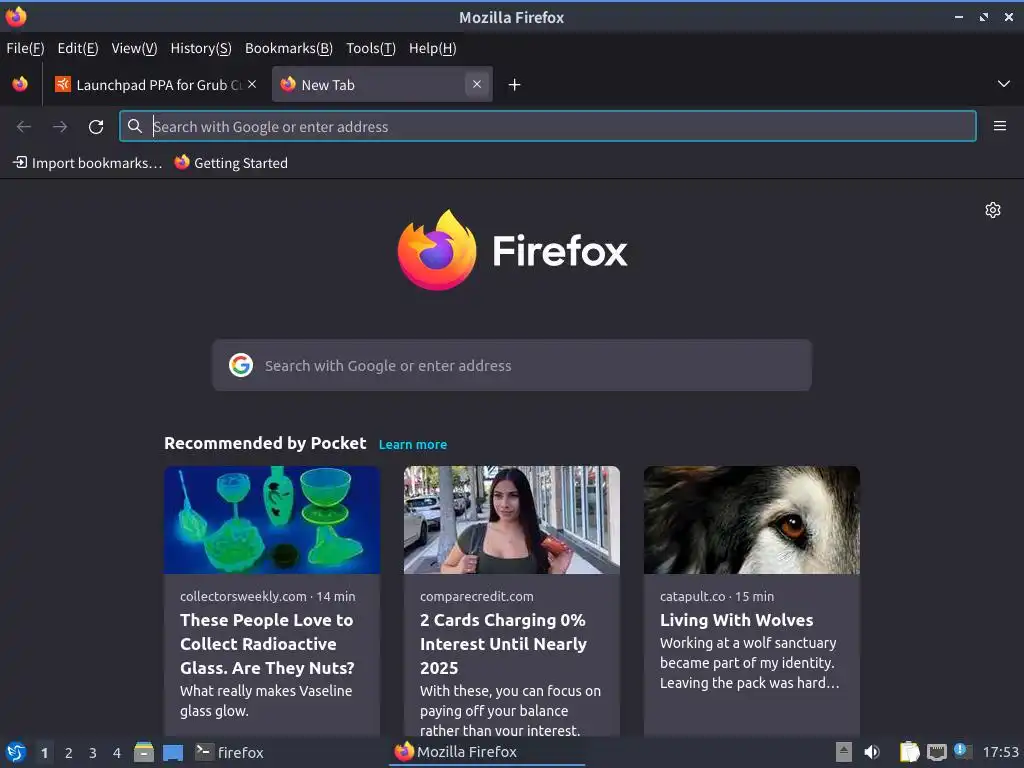The image size is (1024, 768).
Task: Click the Google logo in search box
Action: [x=241, y=365]
